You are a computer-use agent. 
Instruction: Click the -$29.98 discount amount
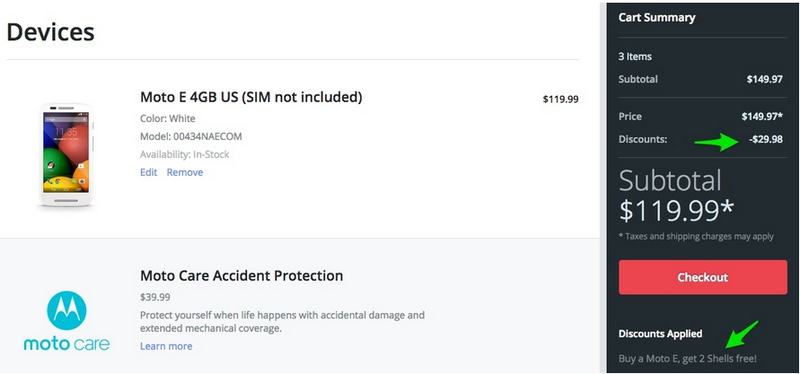coord(766,139)
